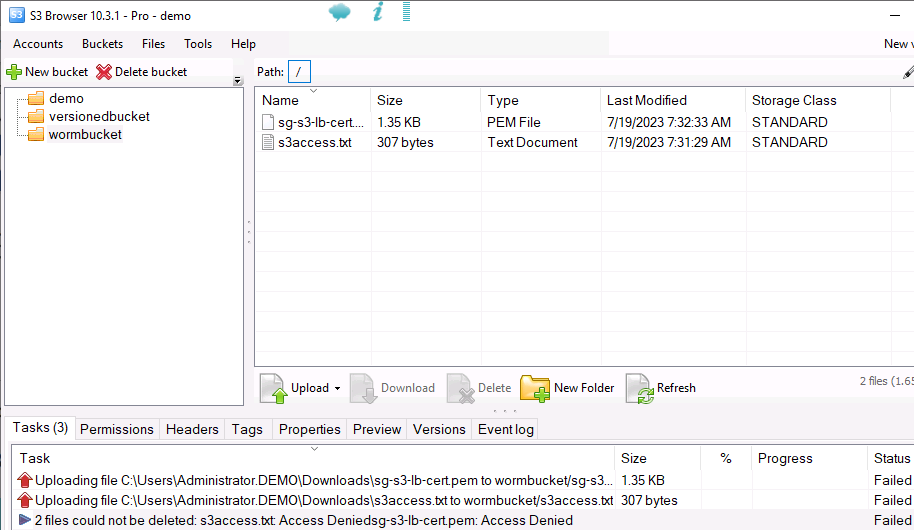Image resolution: width=914 pixels, height=530 pixels.
Task: Switch to the Properties tab
Action: [310, 430]
